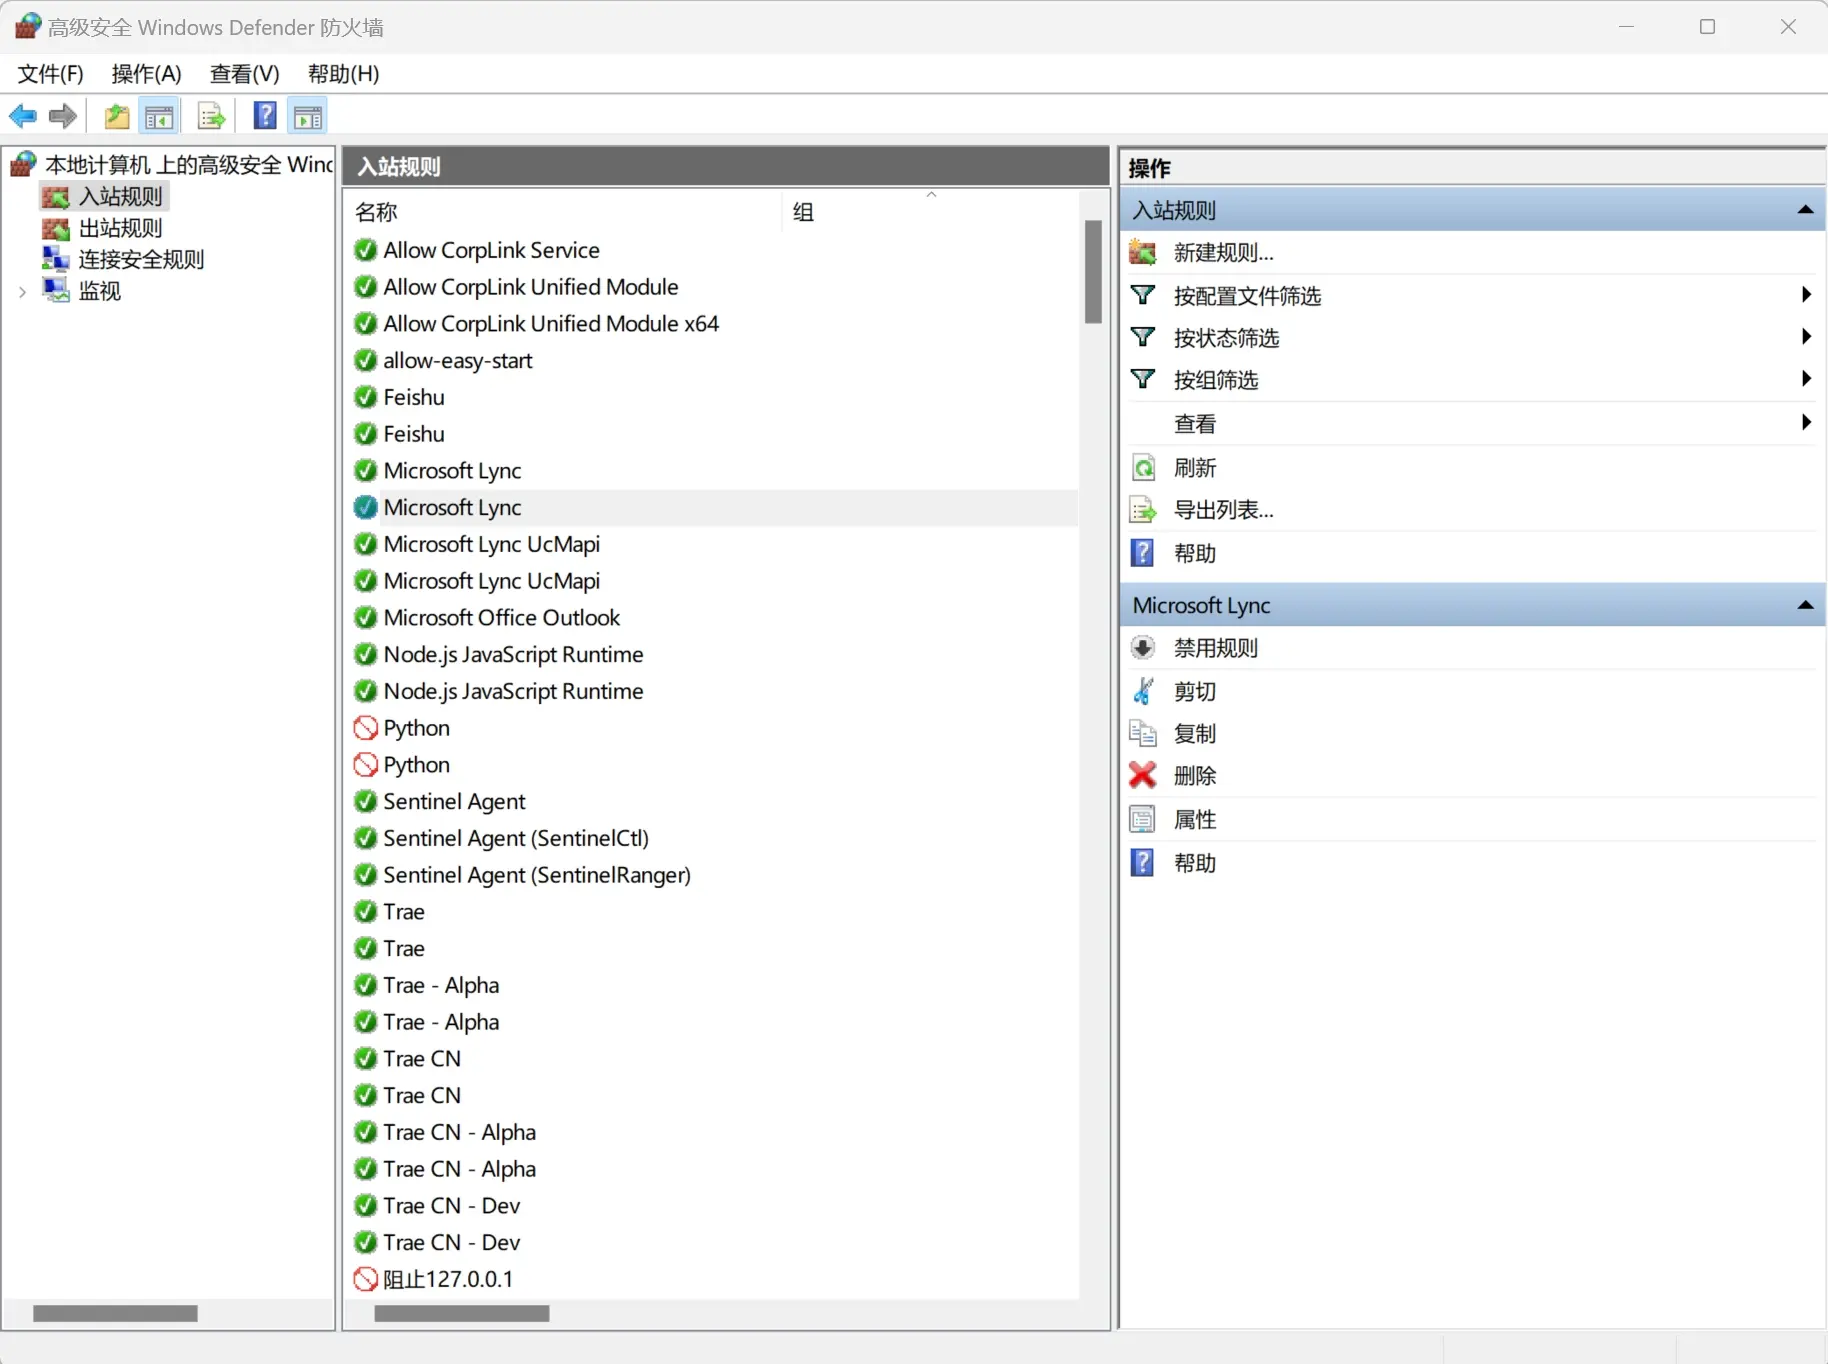Screen dimensions: 1828x1364
Task: Click the Forward arrow toolbar icon
Action: [63, 117]
